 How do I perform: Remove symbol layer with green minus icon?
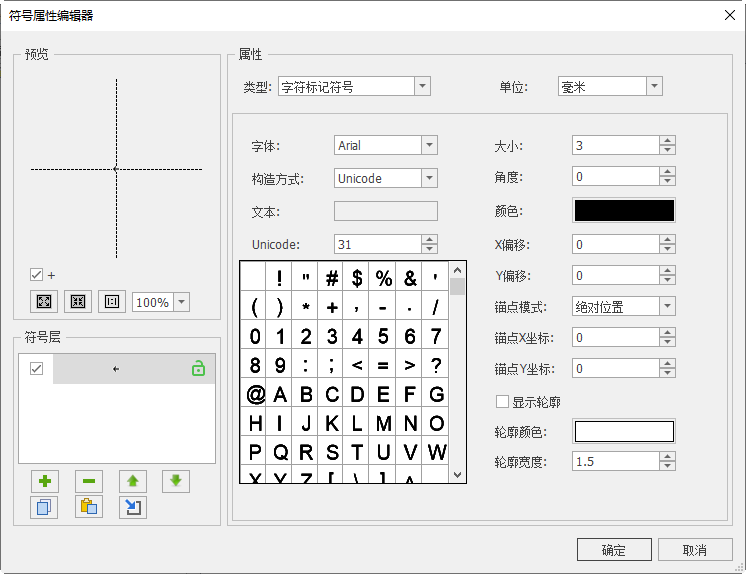pos(88,481)
